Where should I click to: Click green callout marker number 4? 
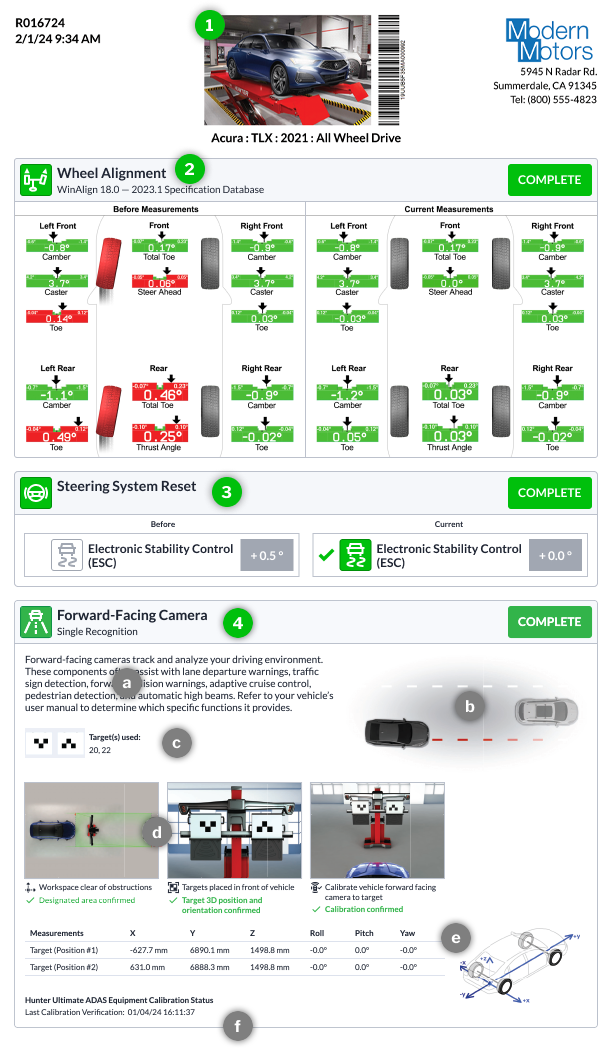click(237, 622)
